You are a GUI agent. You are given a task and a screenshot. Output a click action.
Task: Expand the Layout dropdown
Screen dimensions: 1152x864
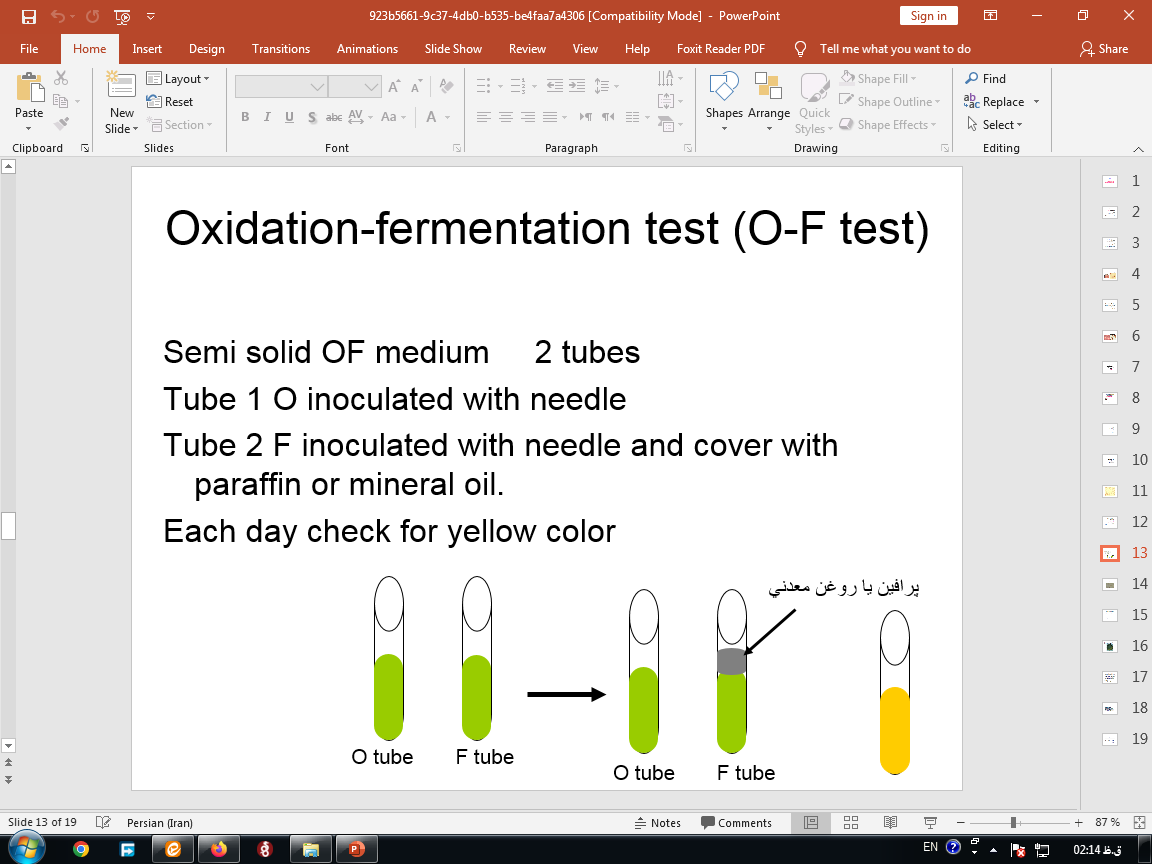tap(178, 79)
